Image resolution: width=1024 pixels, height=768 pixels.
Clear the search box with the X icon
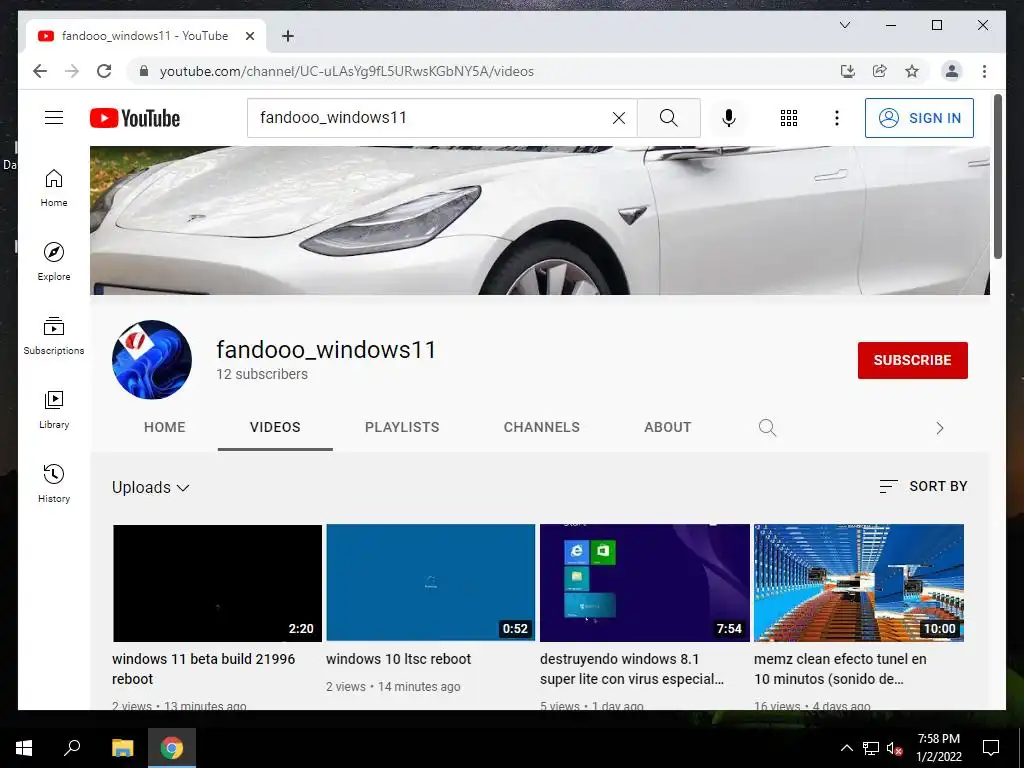618,118
